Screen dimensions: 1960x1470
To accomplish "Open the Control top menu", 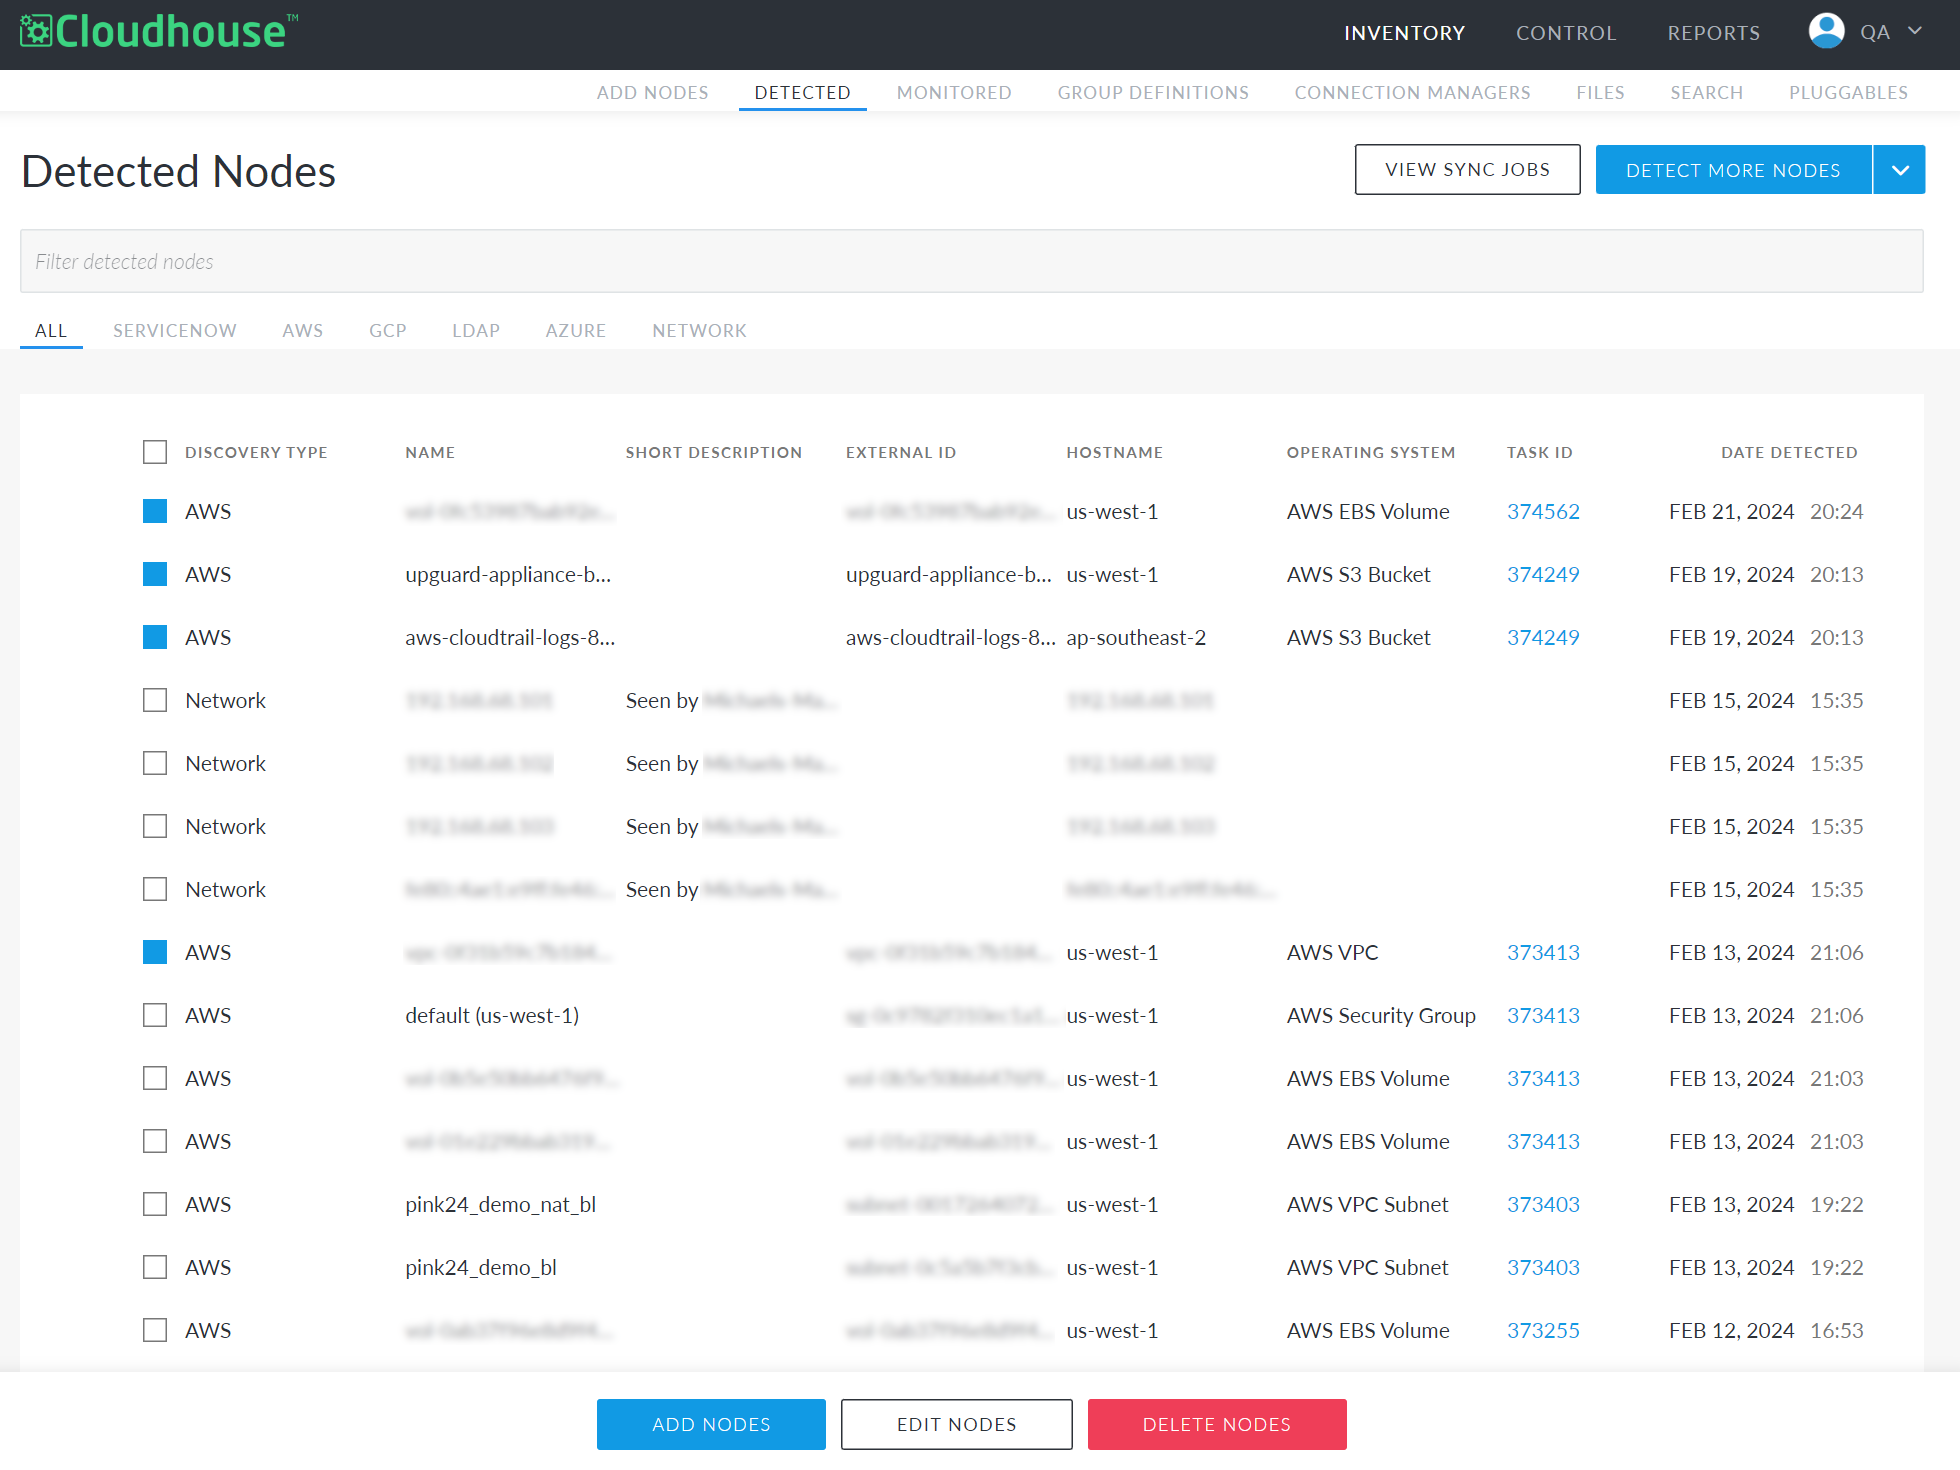I will 1566,33.
